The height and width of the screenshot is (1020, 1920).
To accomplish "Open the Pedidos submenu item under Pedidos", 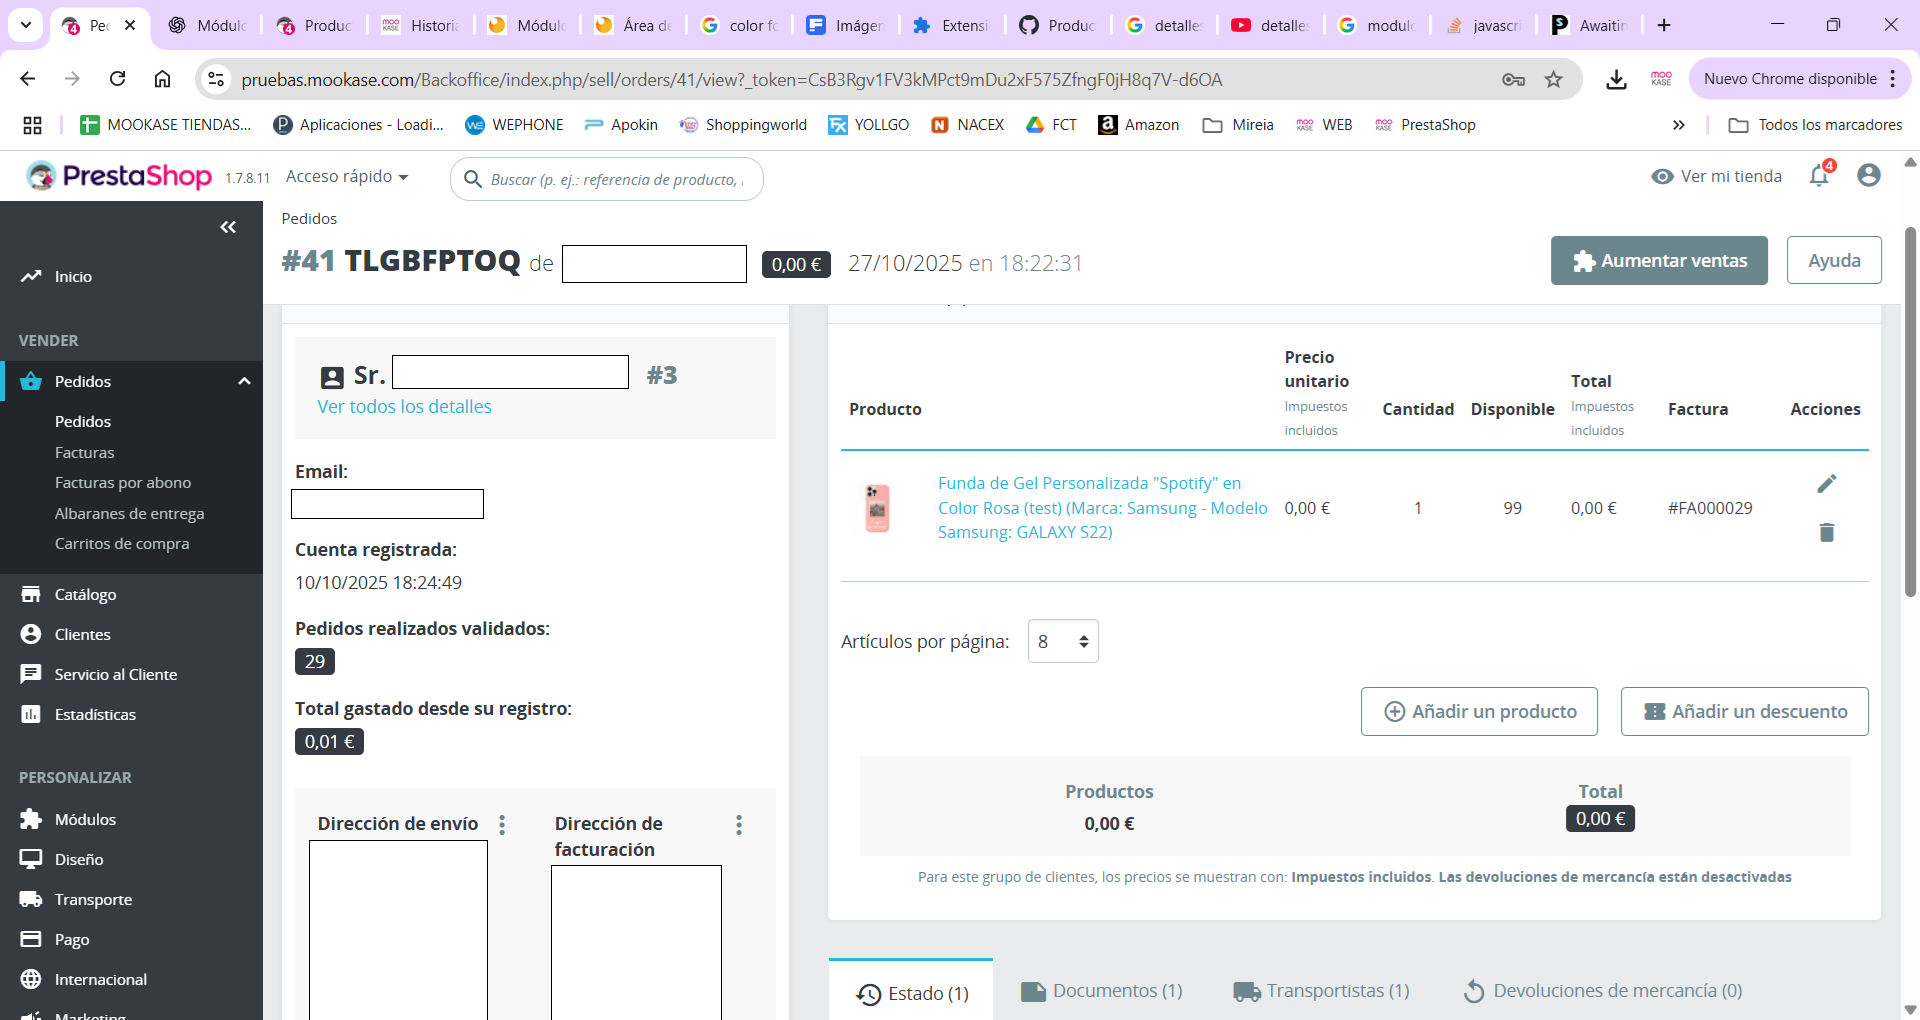I will tap(83, 421).
